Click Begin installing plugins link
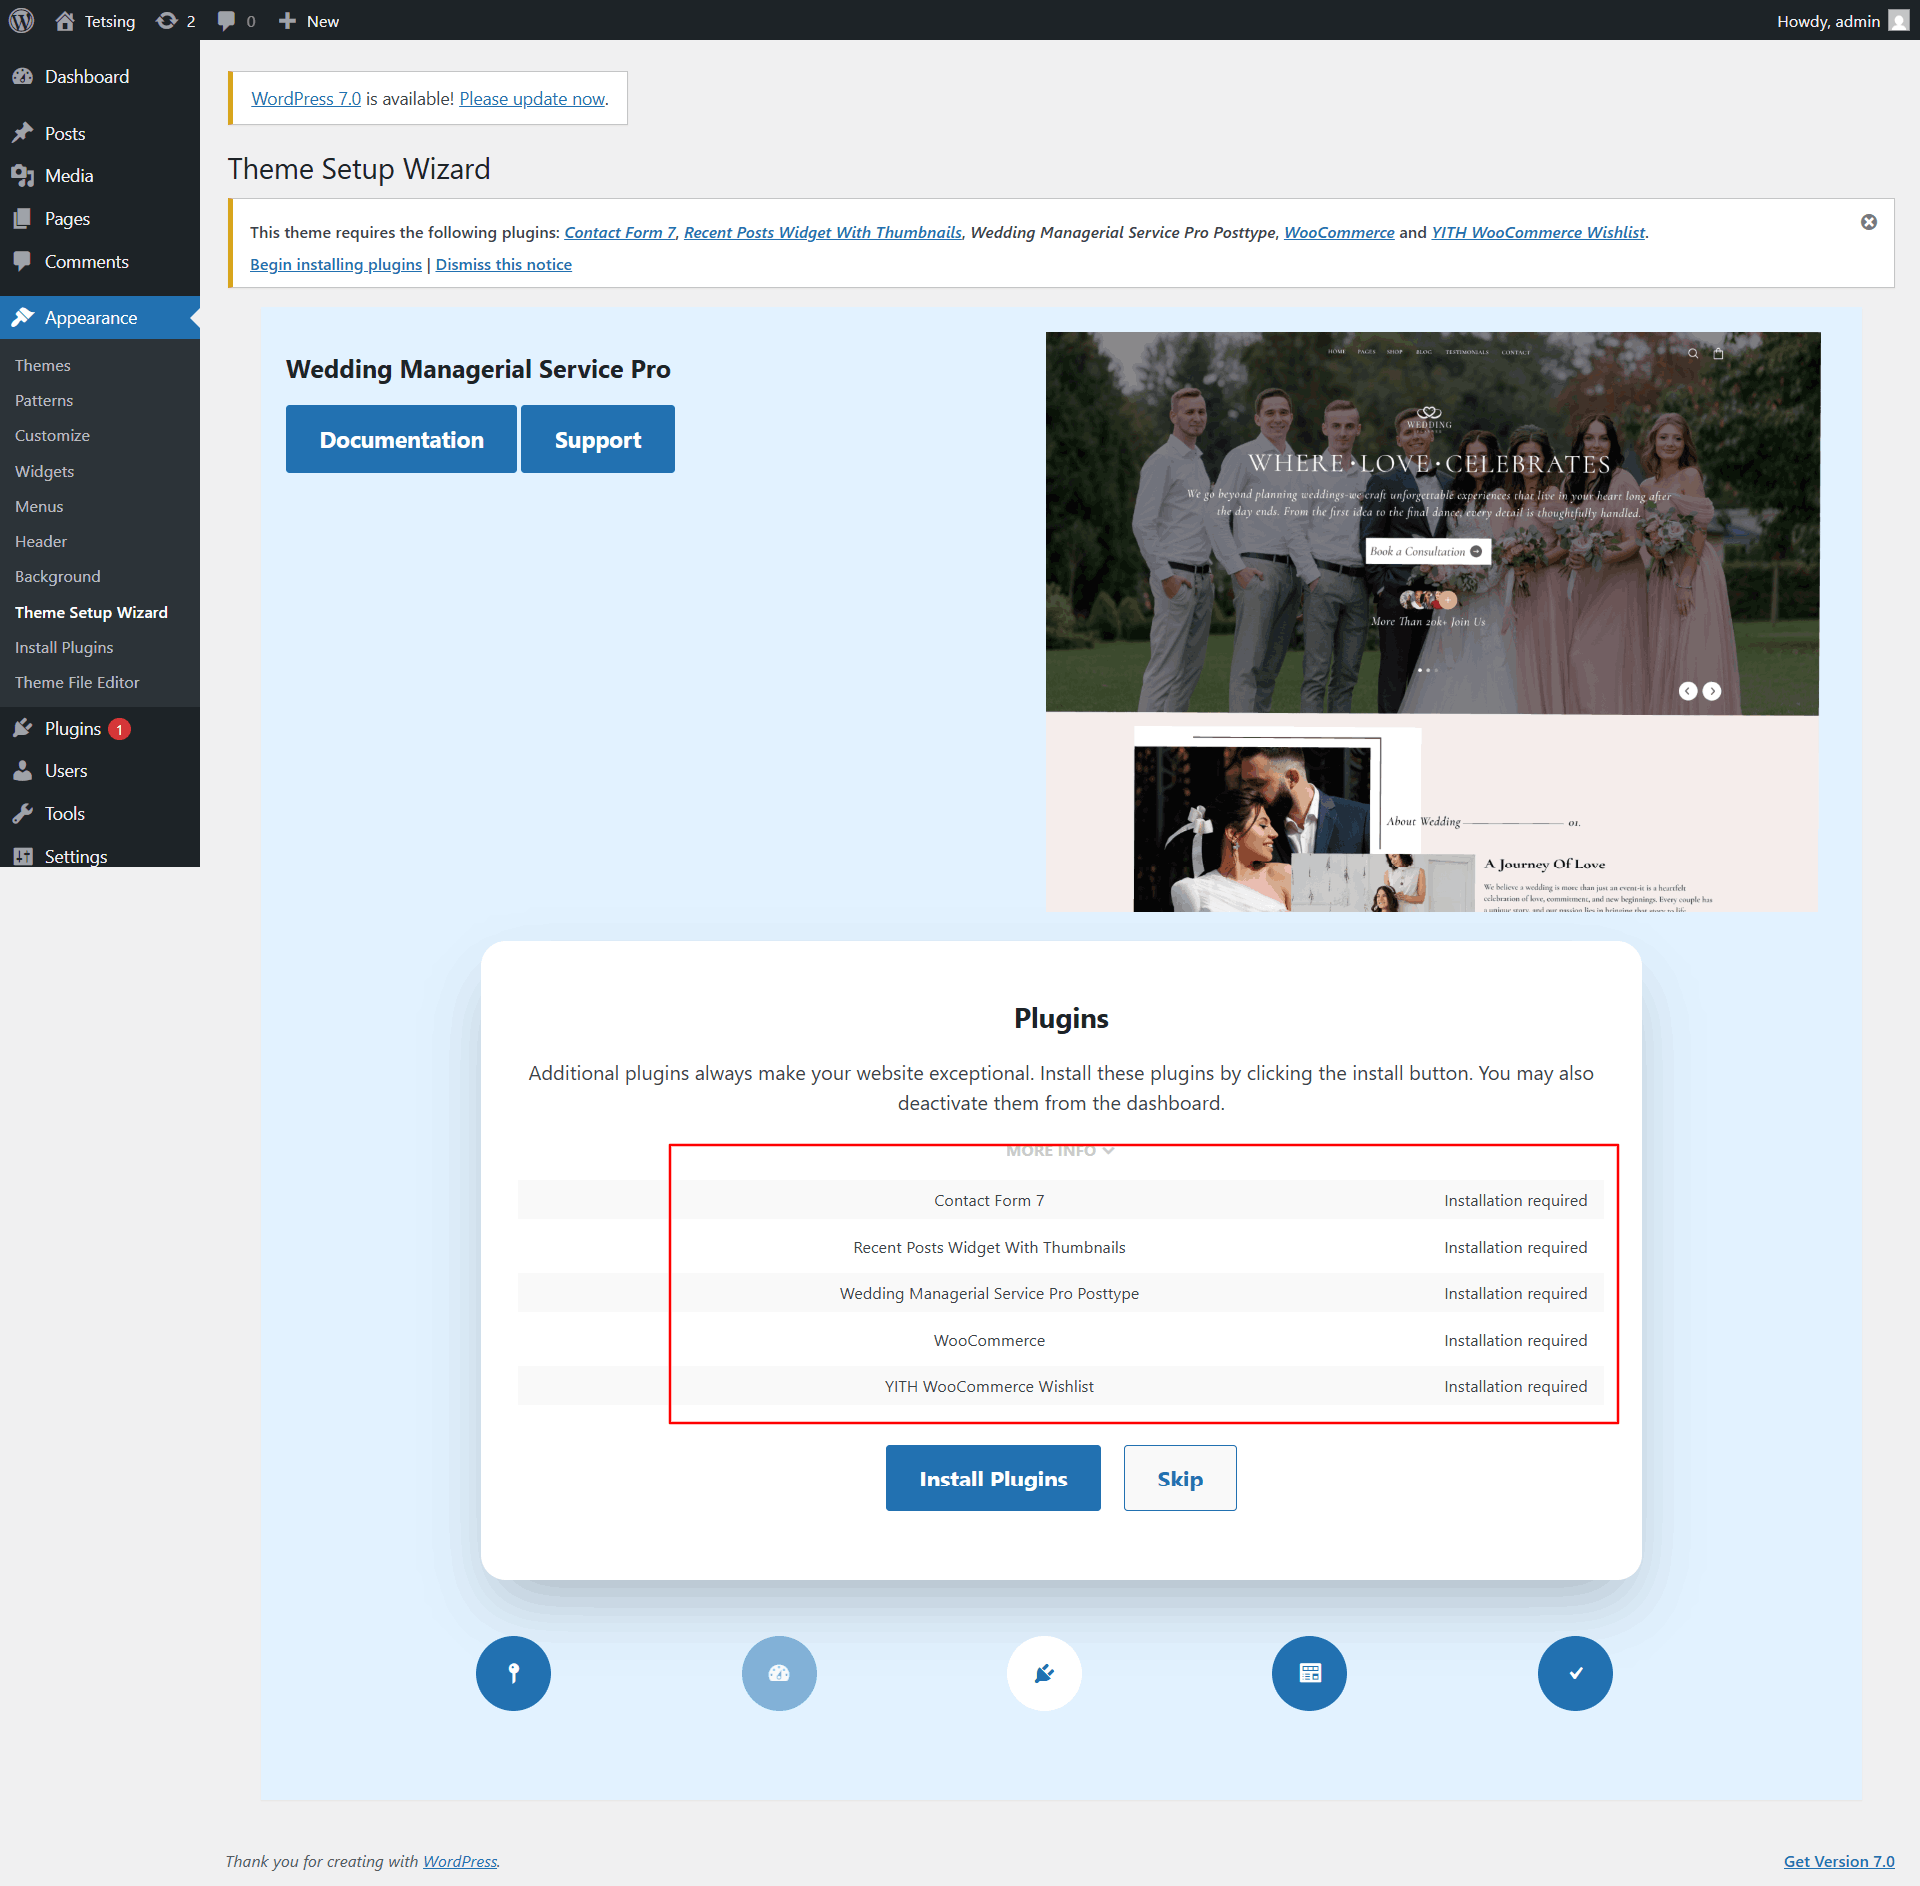1920x1886 pixels. [x=336, y=264]
